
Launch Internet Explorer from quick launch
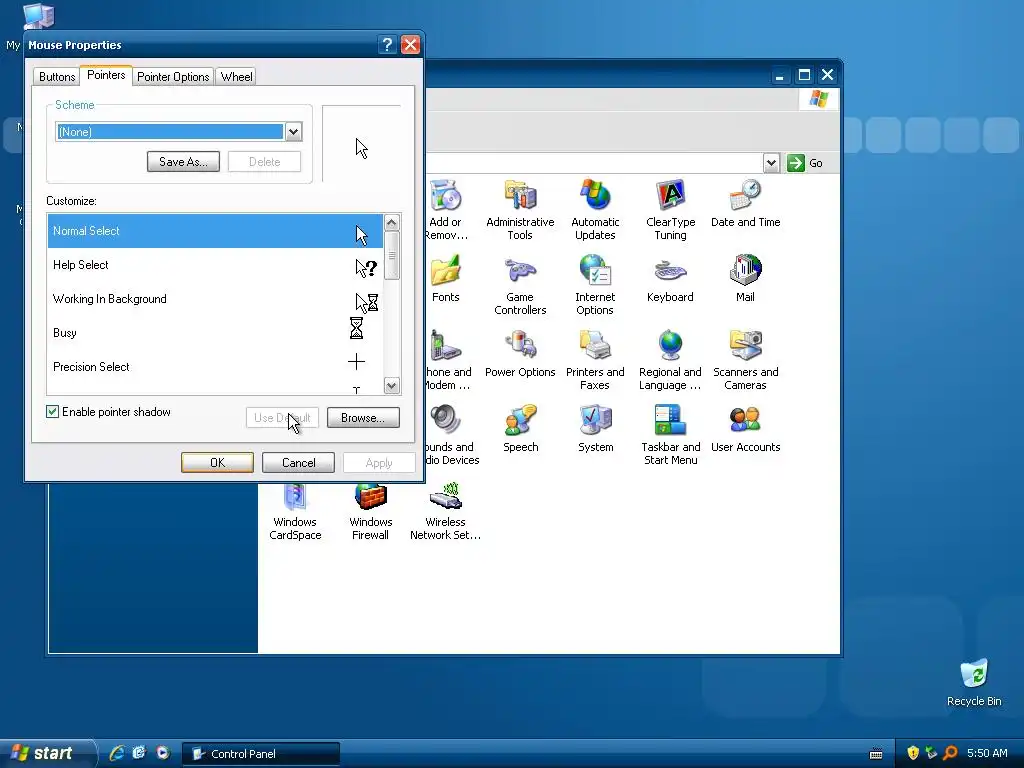(117, 753)
